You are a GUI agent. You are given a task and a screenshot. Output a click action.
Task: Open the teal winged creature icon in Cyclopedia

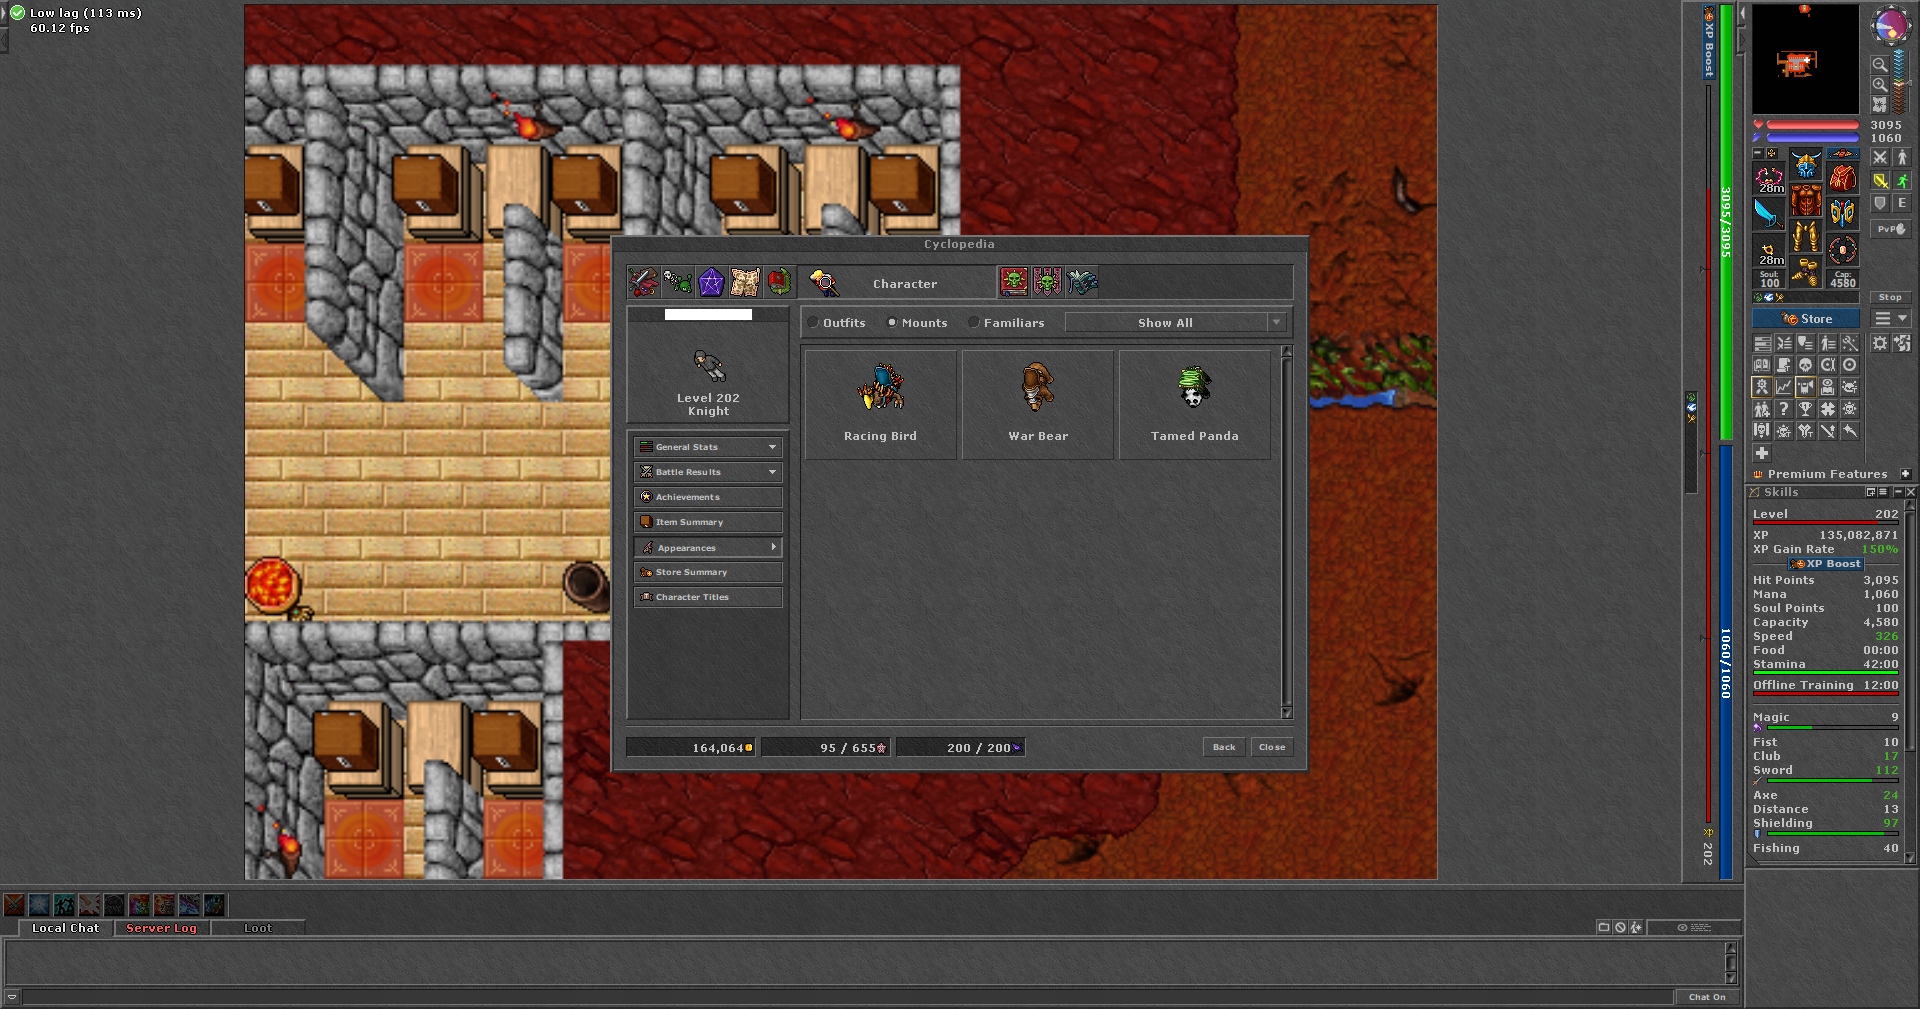(1082, 283)
